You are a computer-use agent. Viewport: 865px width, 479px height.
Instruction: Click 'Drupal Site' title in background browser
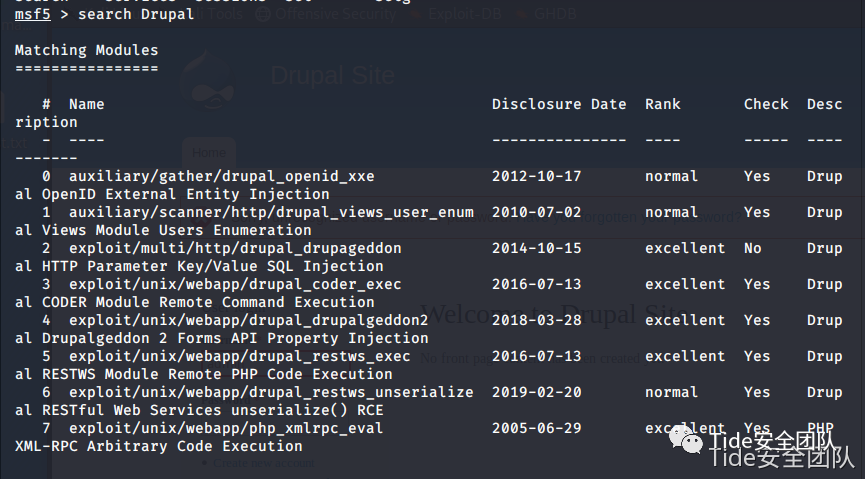tap(333, 75)
